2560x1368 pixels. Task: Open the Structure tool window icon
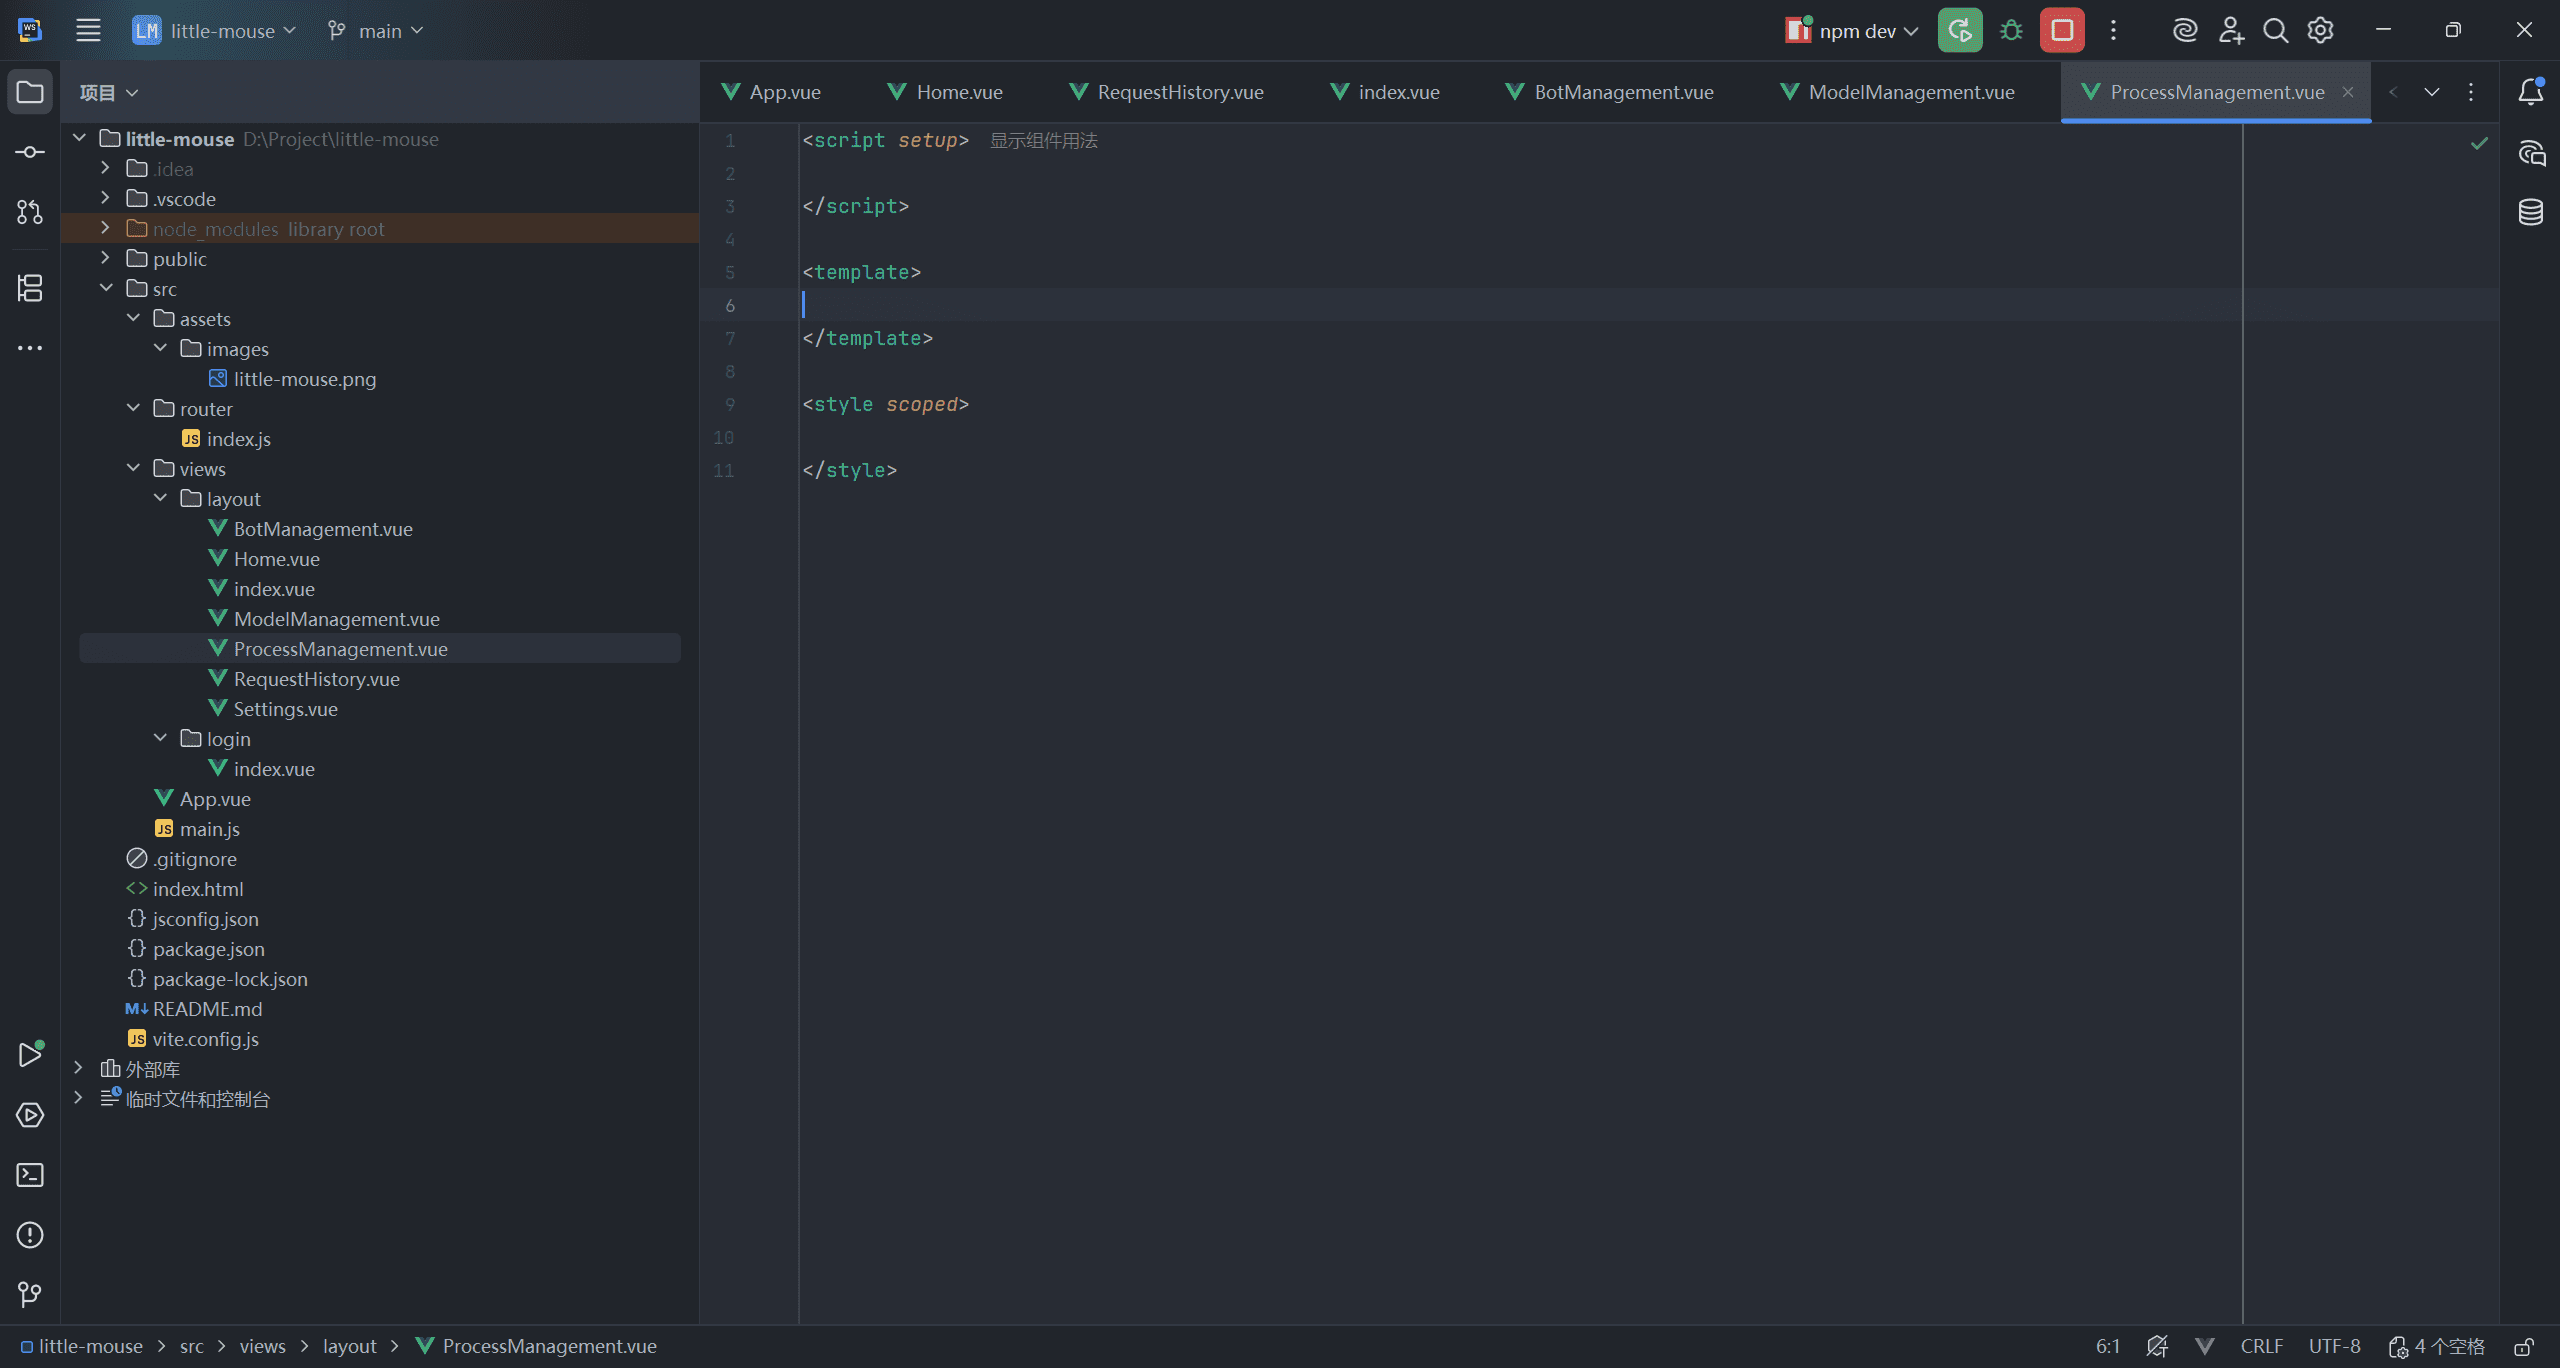click(30, 288)
